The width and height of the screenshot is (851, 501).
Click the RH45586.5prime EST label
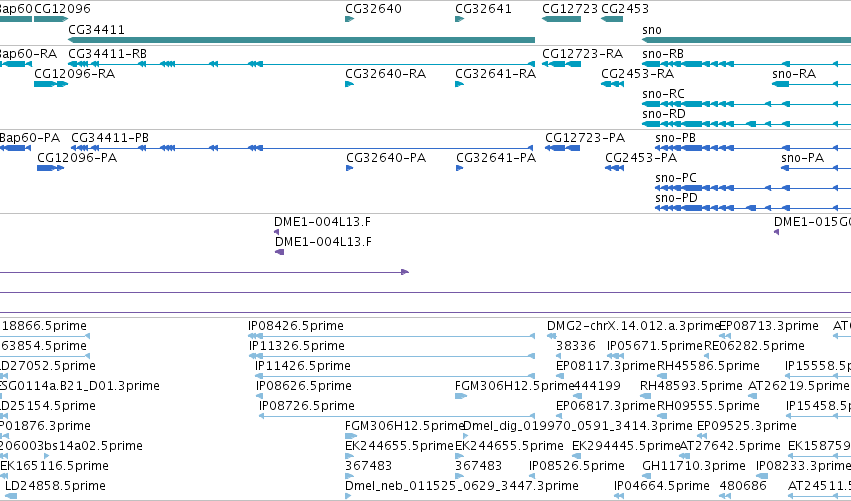click(x=708, y=366)
